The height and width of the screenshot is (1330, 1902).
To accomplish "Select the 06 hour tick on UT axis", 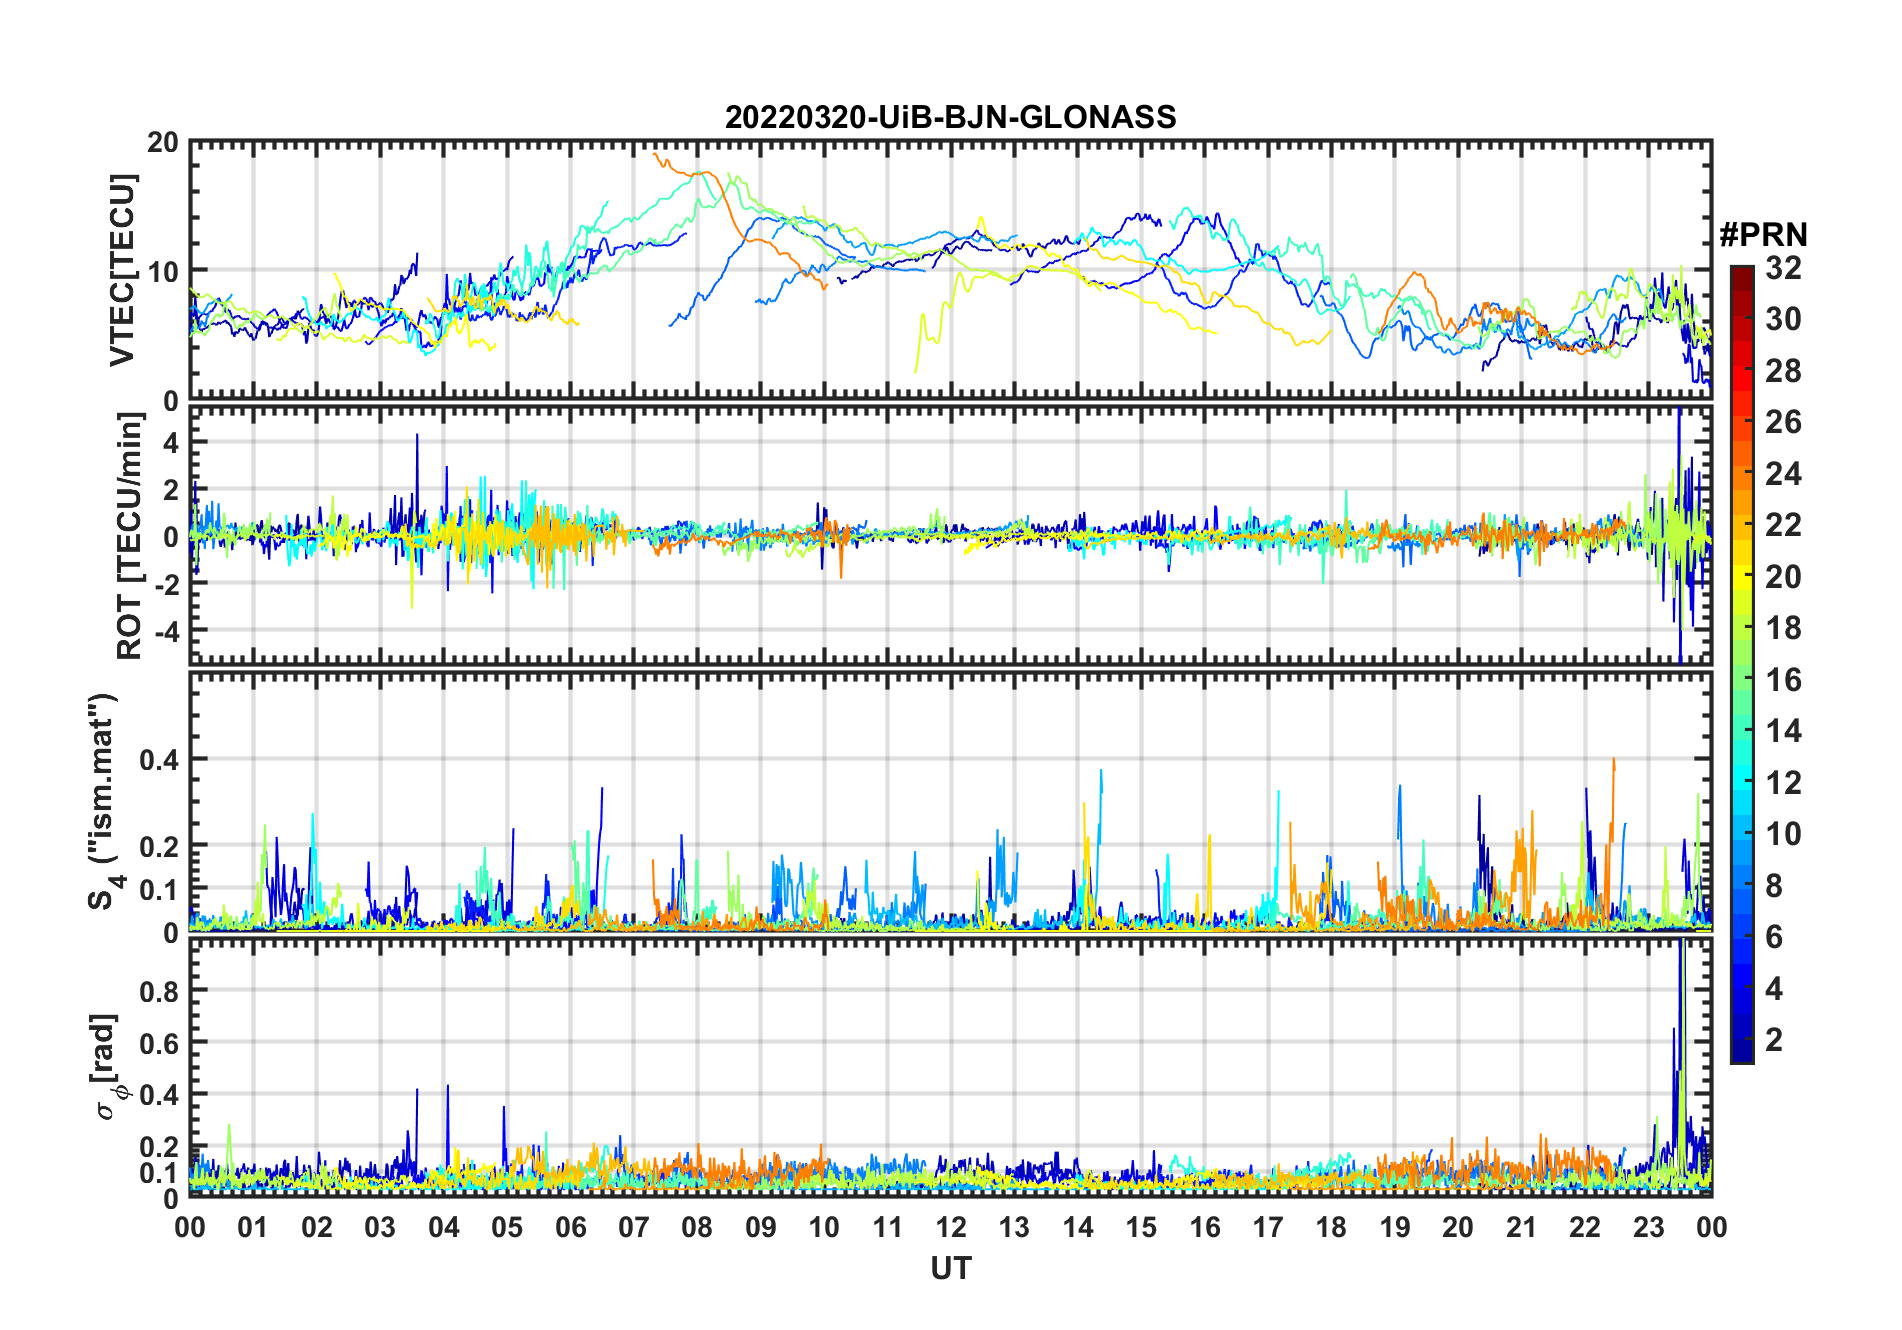I will pyautogui.click(x=571, y=1227).
